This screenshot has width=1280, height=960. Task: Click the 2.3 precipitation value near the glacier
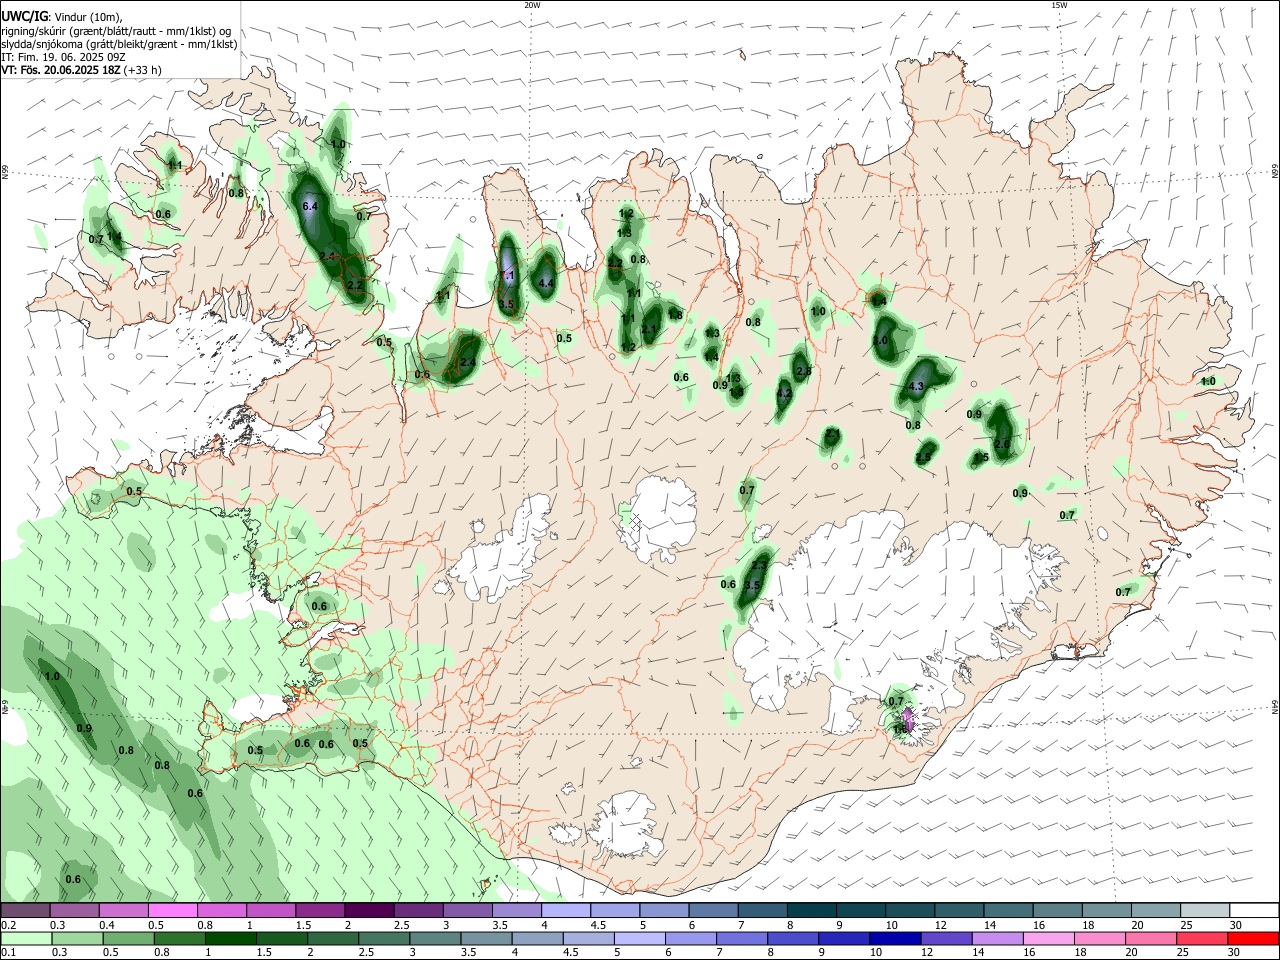[x=758, y=566]
